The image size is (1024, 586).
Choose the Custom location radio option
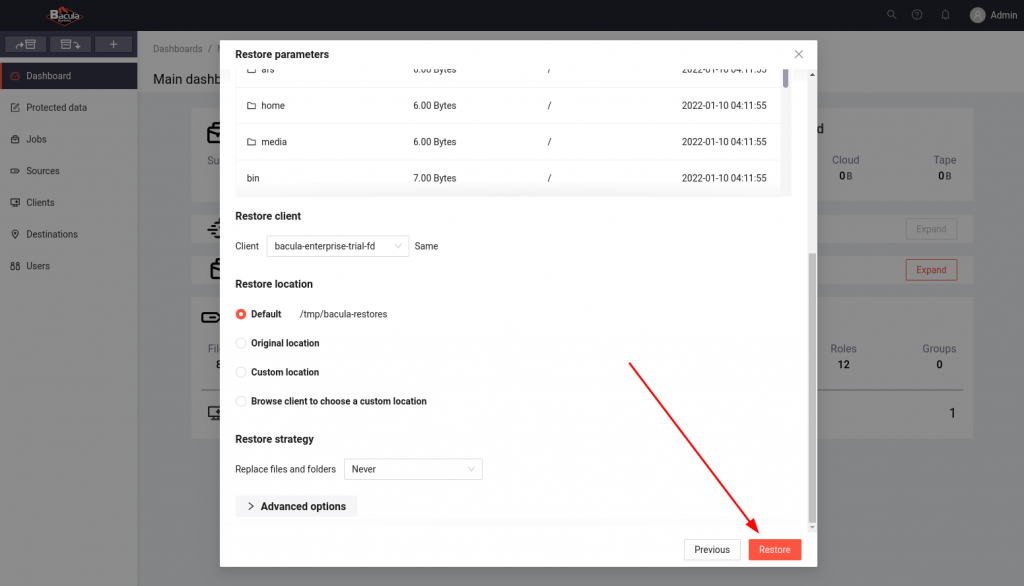click(241, 372)
